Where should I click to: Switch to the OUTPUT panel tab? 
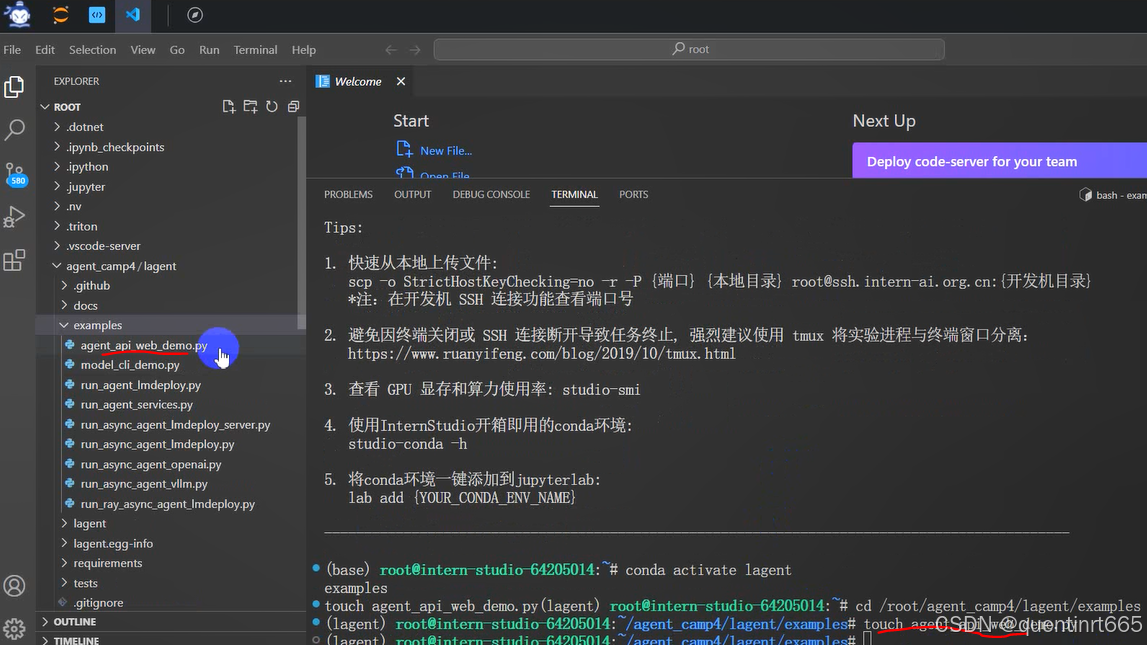coord(413,195)
